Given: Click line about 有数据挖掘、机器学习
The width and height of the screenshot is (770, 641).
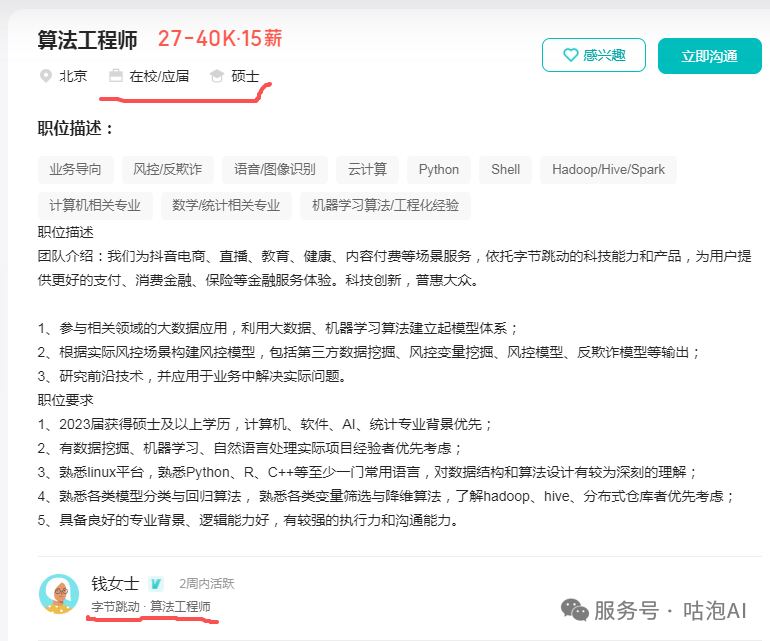Looking at the screenshot, I should (250, 448).
